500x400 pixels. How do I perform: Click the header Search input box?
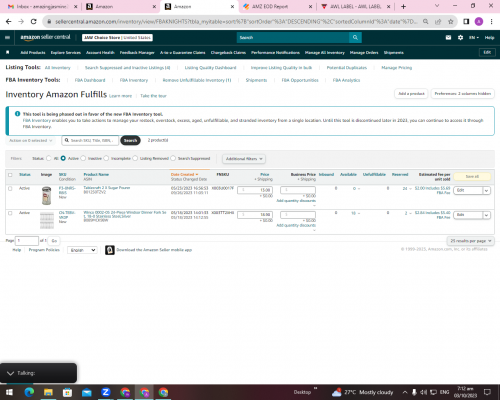point(293,37)
